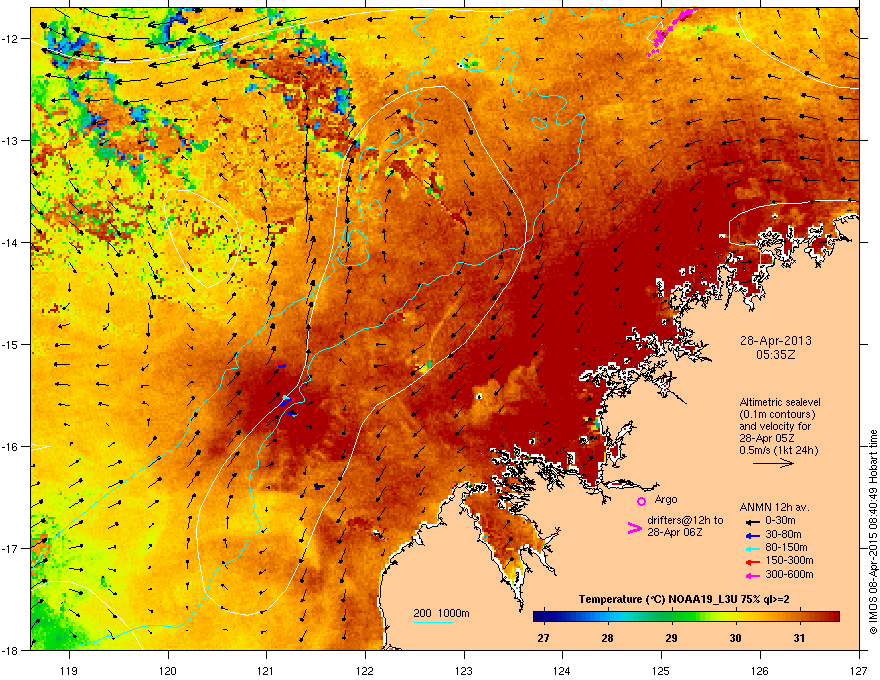Click the color bar value 28
This screenshot has height=680, width=880.
[x=607, y=638]
